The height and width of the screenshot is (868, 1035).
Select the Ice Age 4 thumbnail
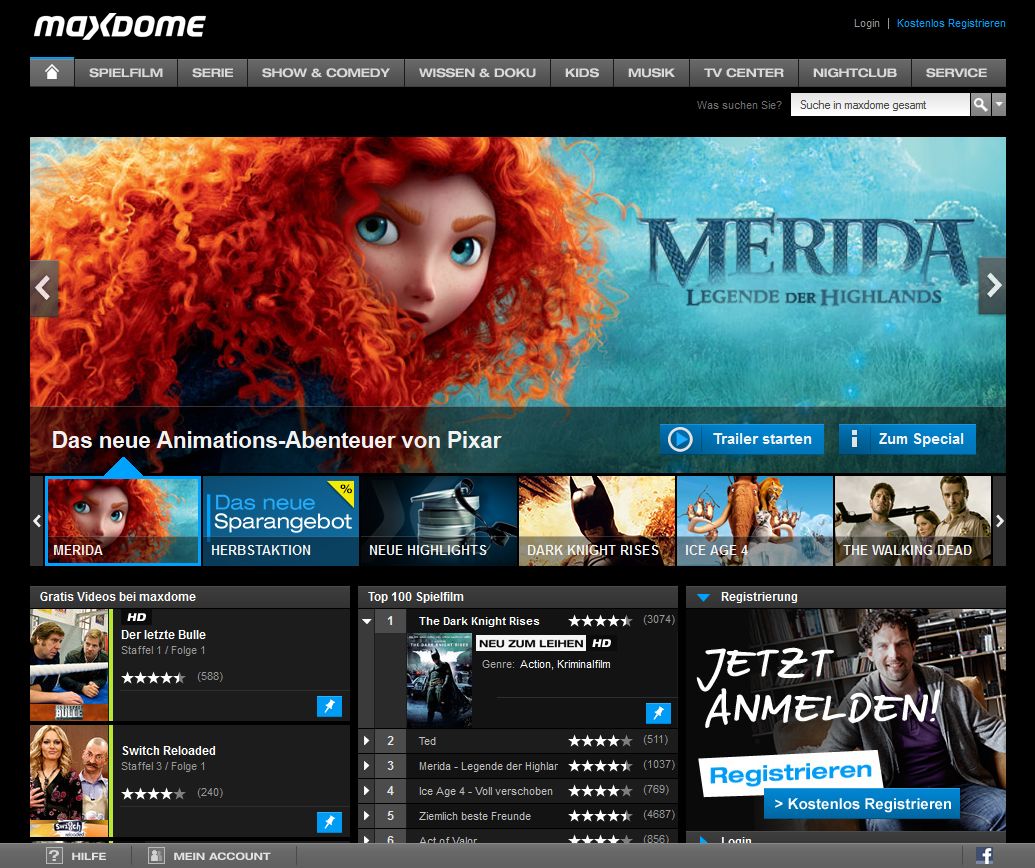pos(754,521)
